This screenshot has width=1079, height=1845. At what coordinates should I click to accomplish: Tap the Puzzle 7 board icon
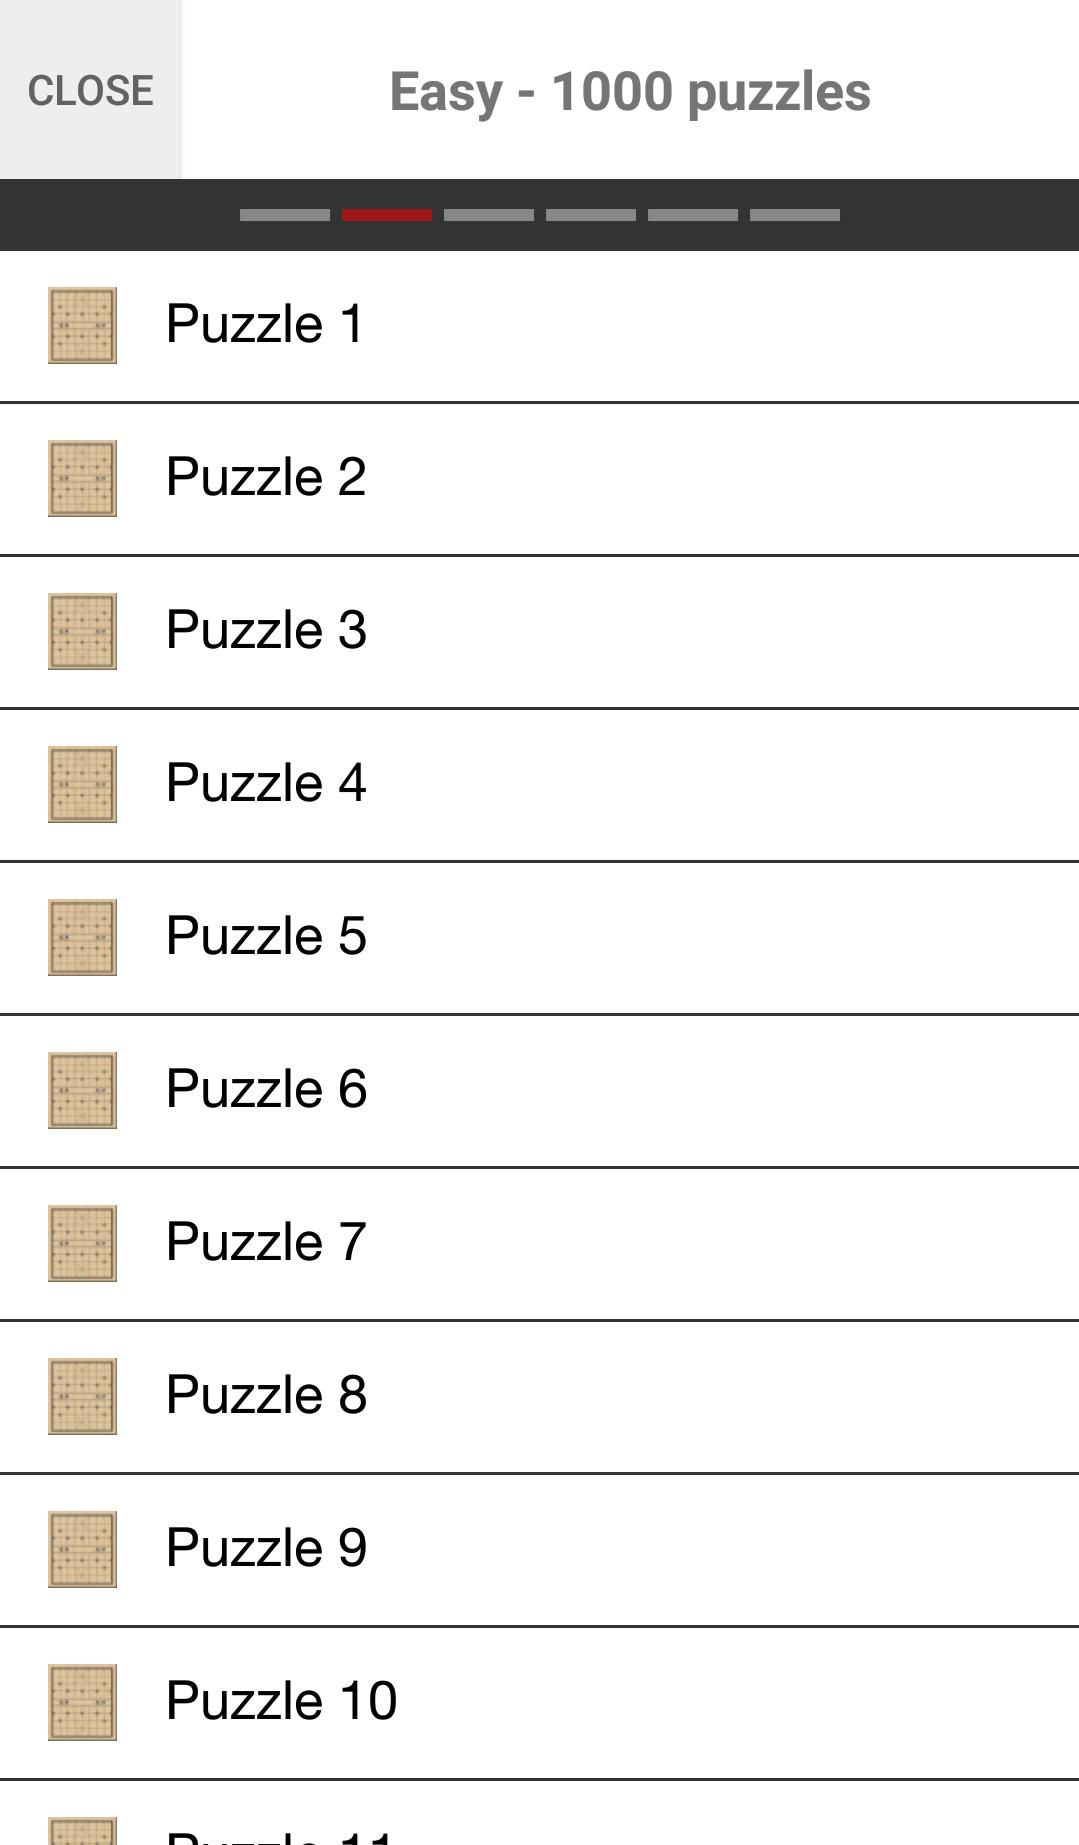(82, 1243)
